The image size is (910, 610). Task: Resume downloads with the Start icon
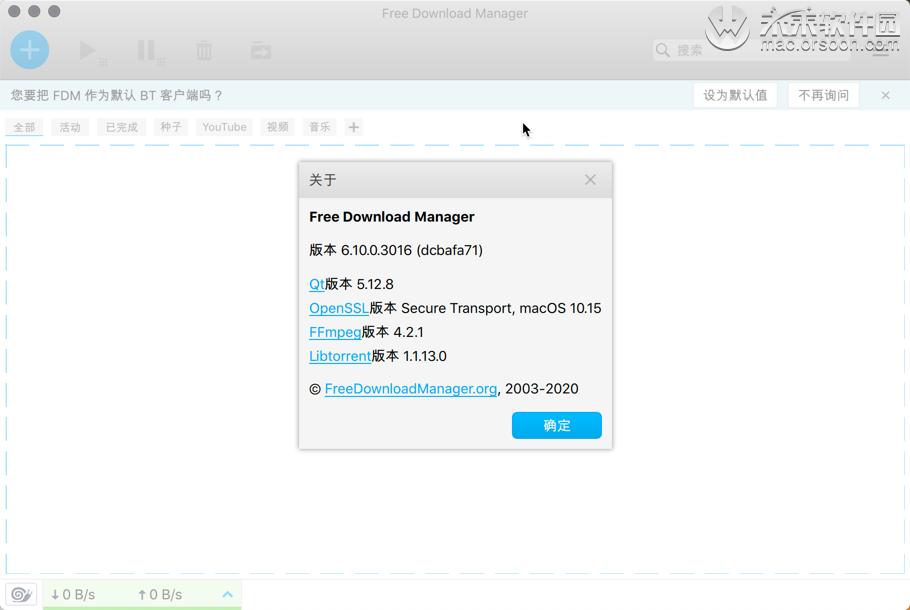88,49
